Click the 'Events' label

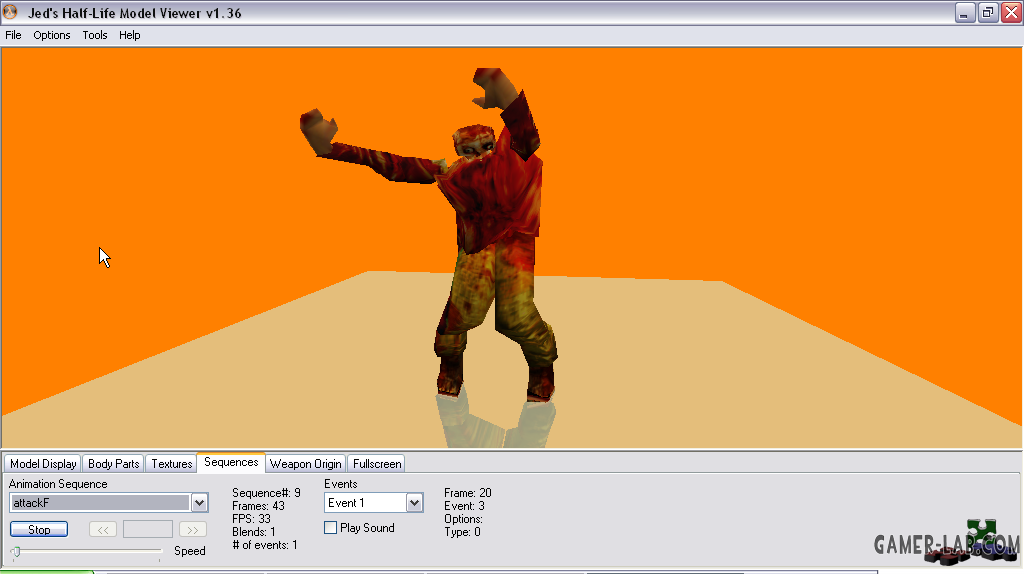pos(341,484)
